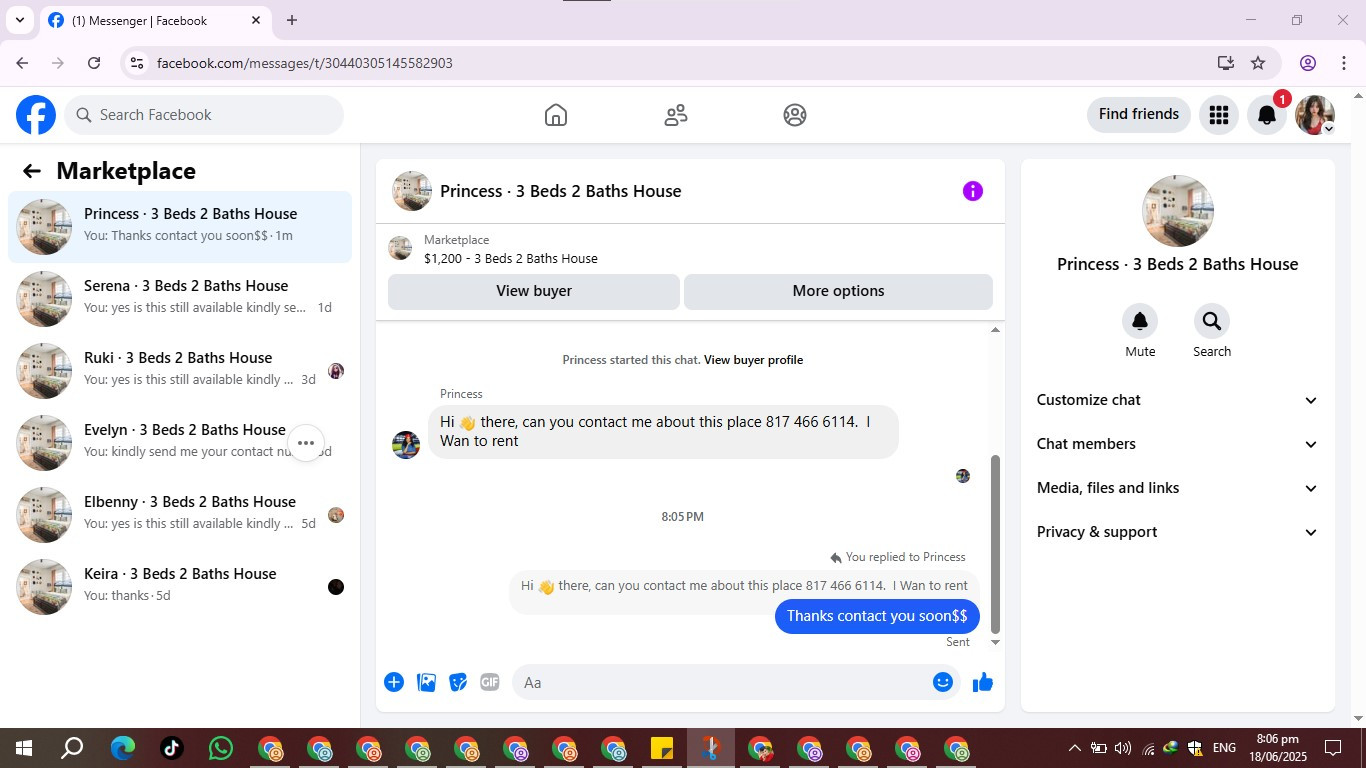The image size is (1366, 768).
Task: Expand the Chat members section
Action: (x=1178, y=444)
